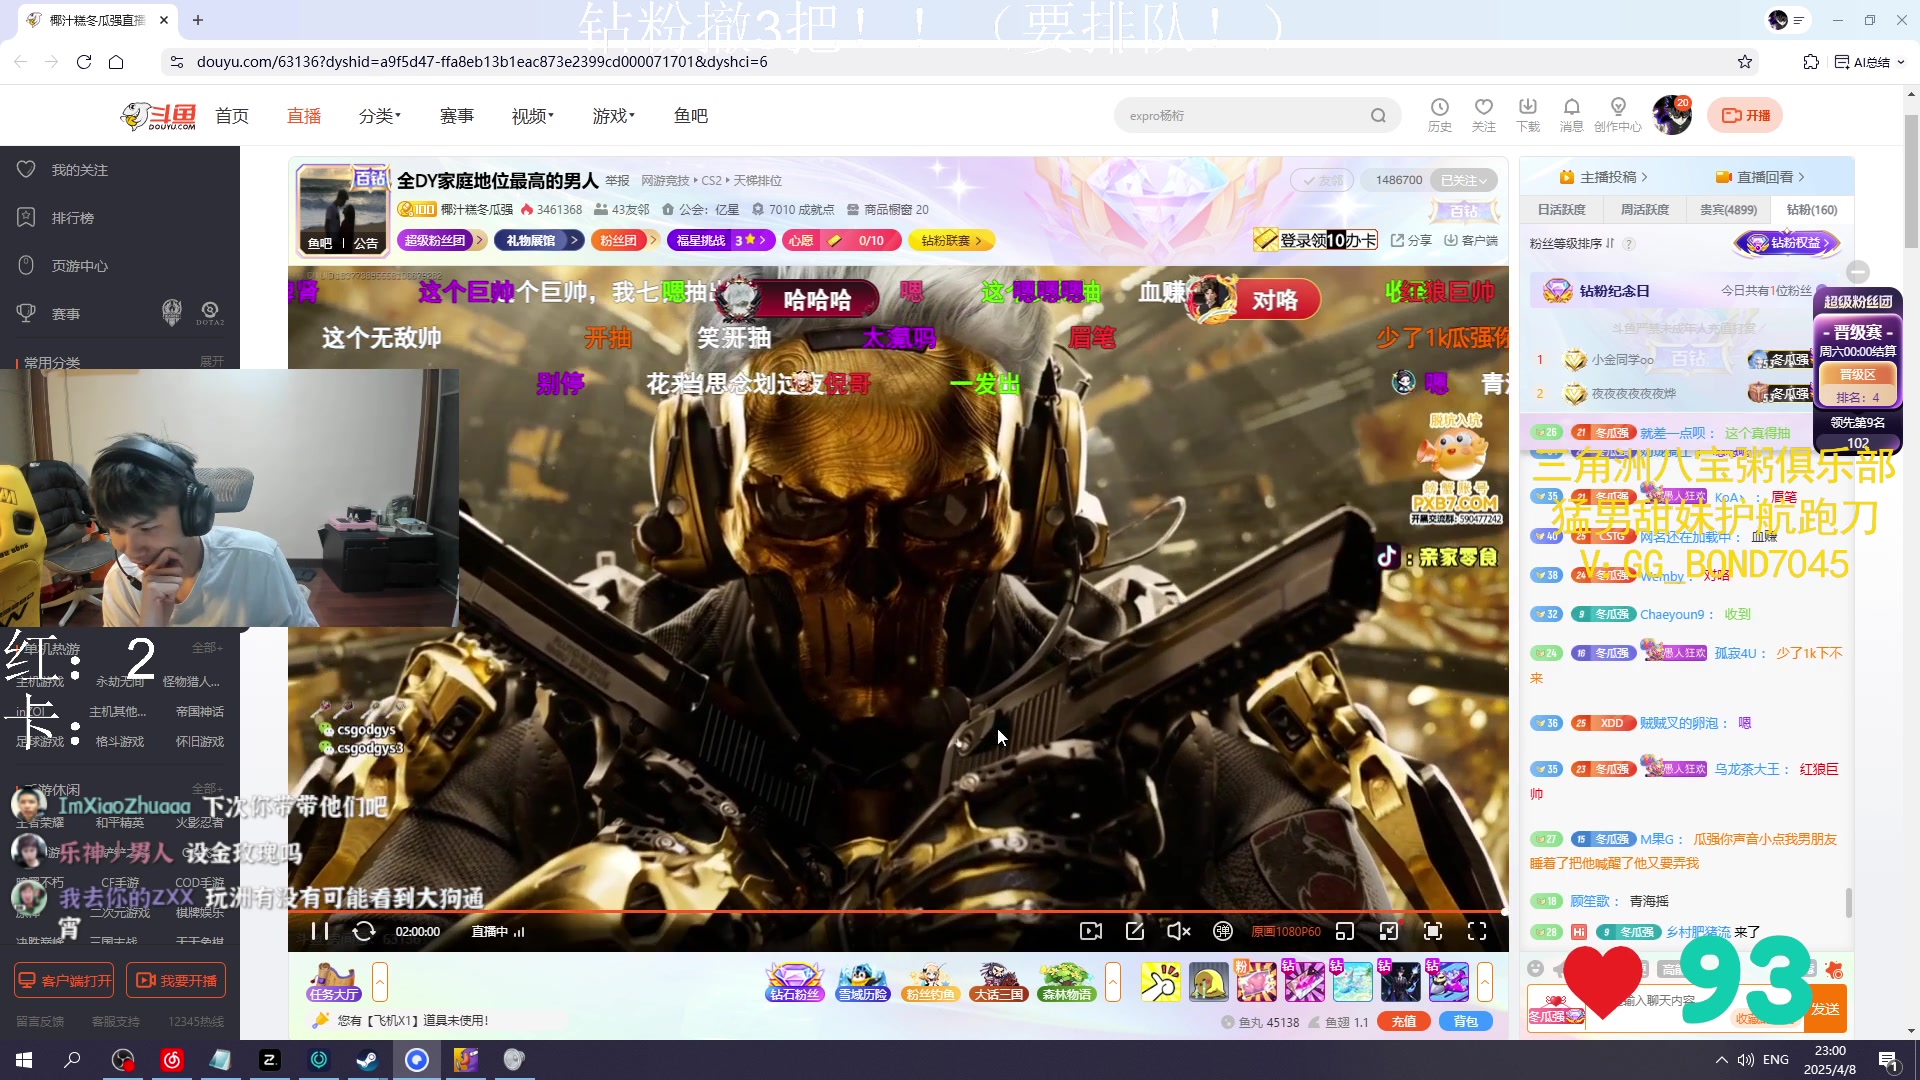Open the 钻石粉丝 activity icon
Viewport: 1920px width, 1080px height.
(795, 982)
